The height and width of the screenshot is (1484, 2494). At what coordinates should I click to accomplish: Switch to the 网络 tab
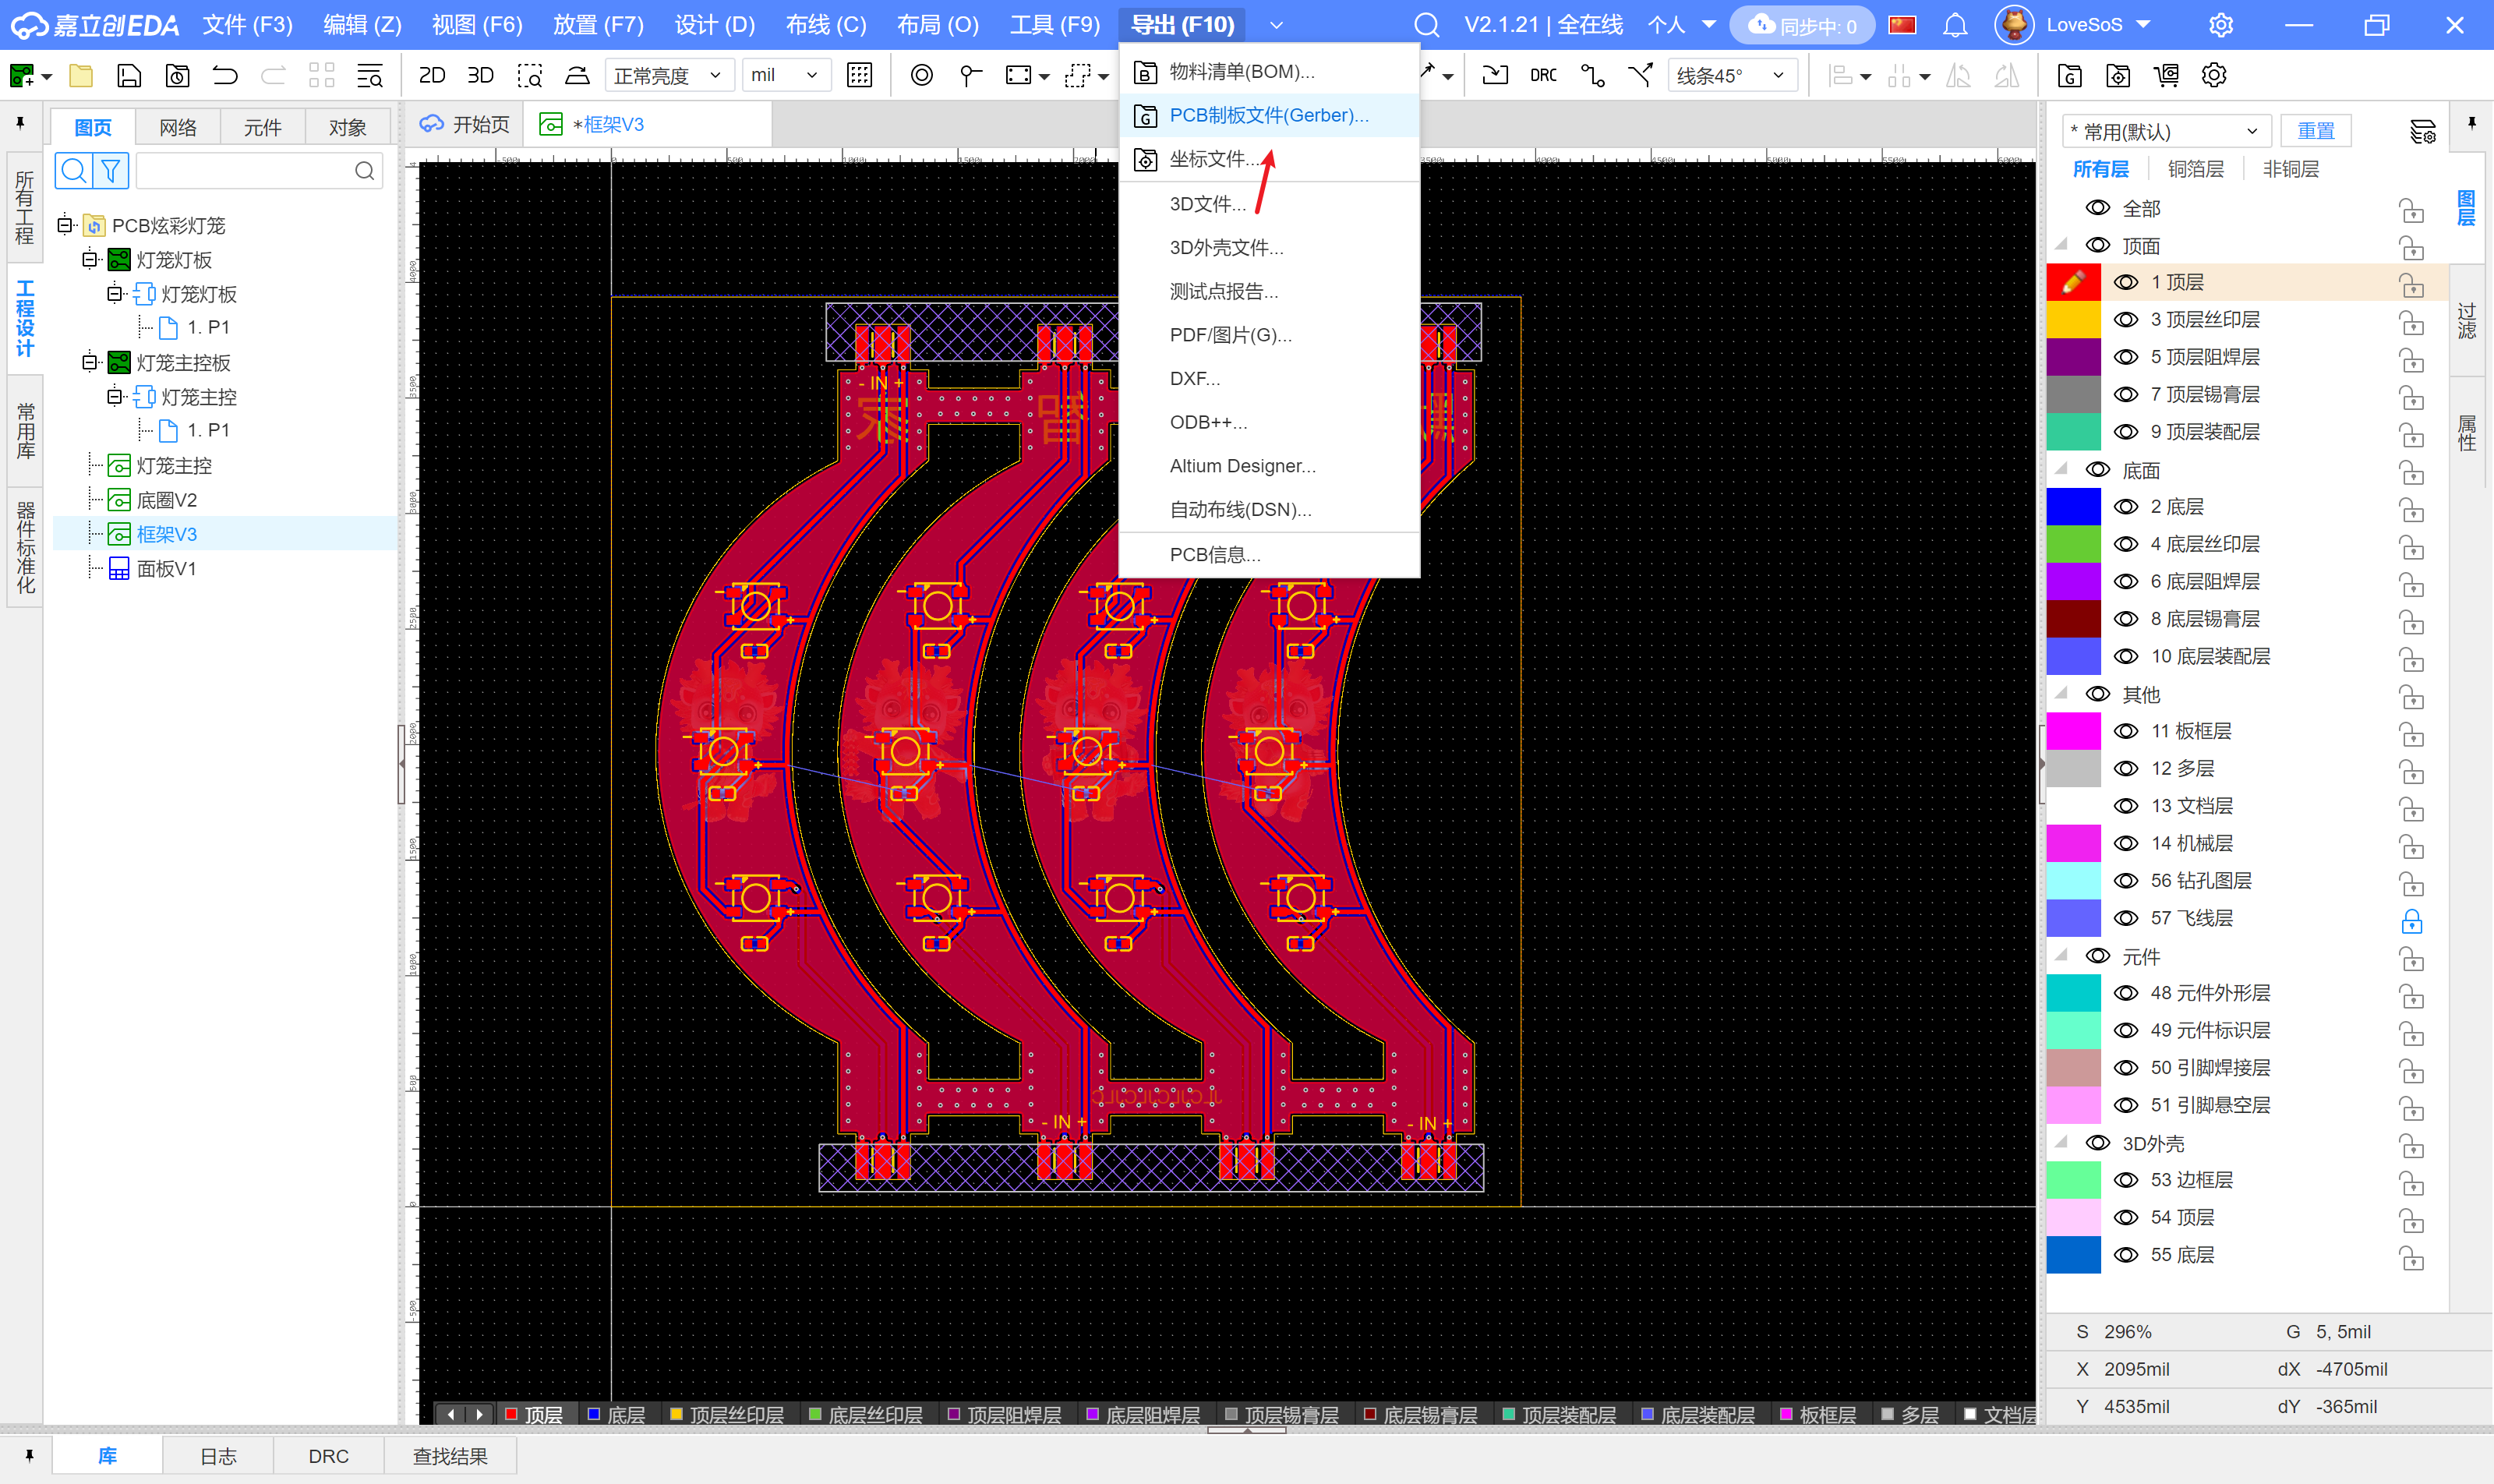[177, 127]
